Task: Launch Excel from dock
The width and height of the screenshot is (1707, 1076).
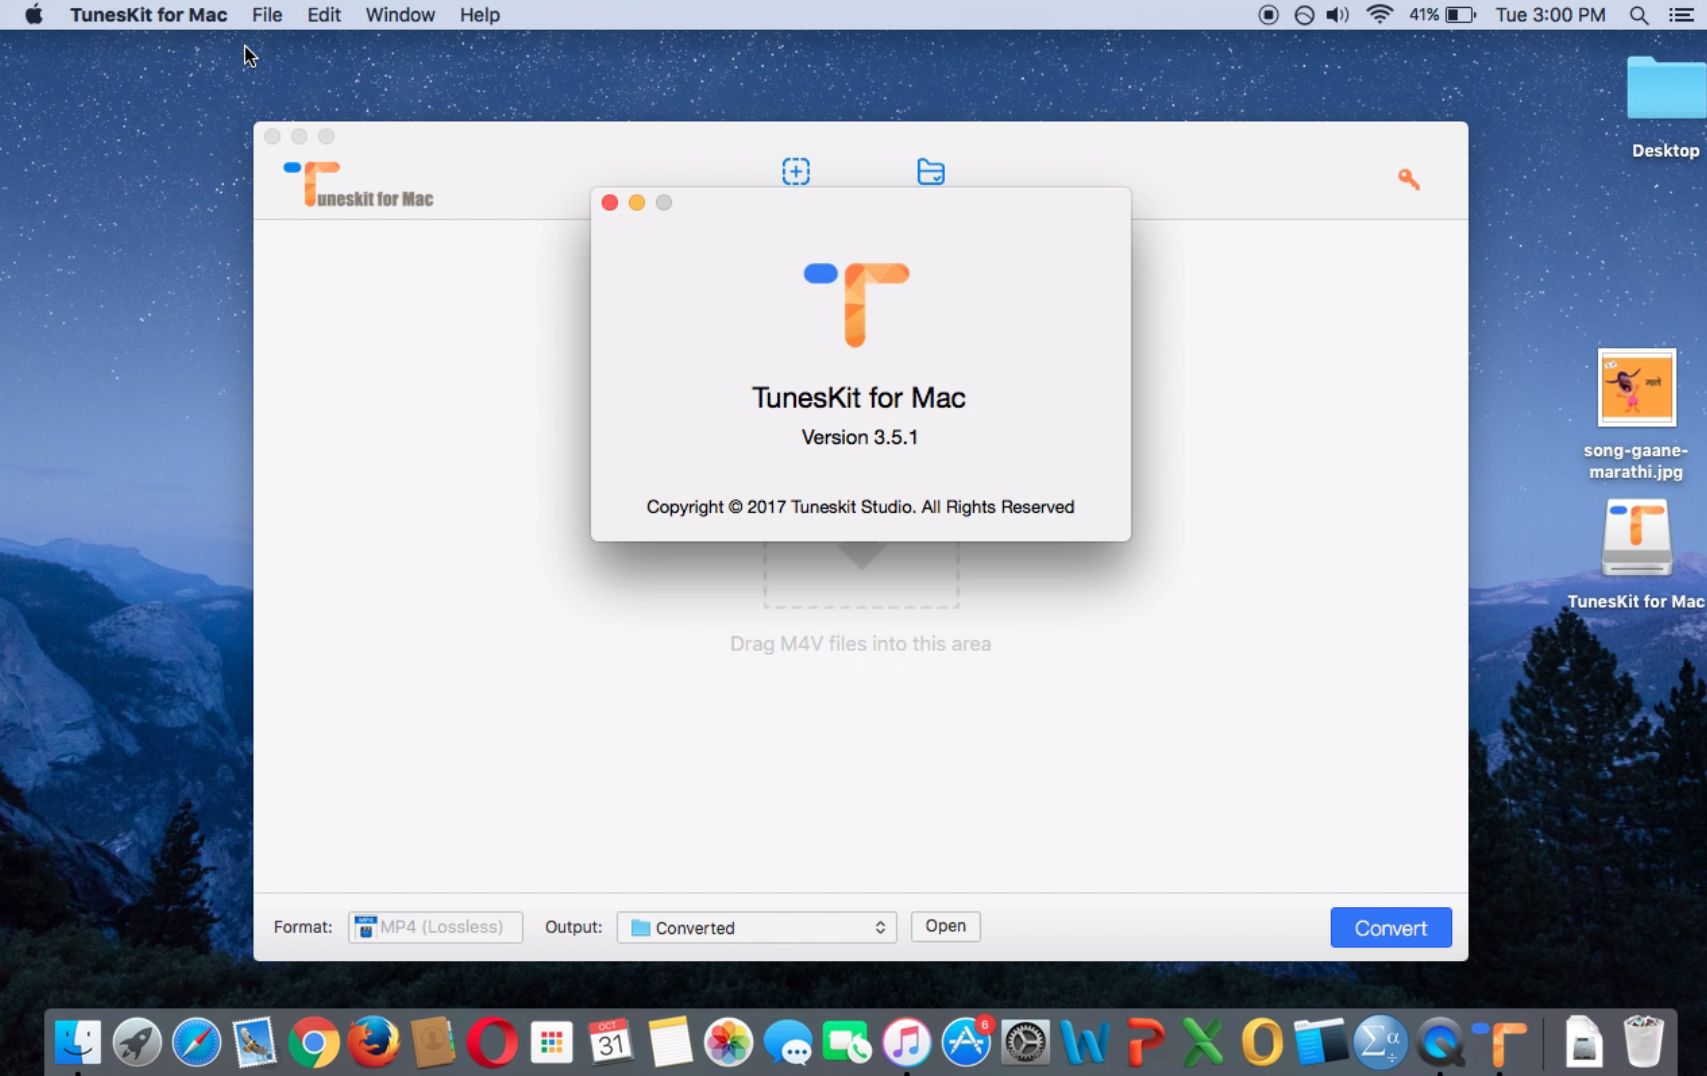Action: tap(1203, 1042)
